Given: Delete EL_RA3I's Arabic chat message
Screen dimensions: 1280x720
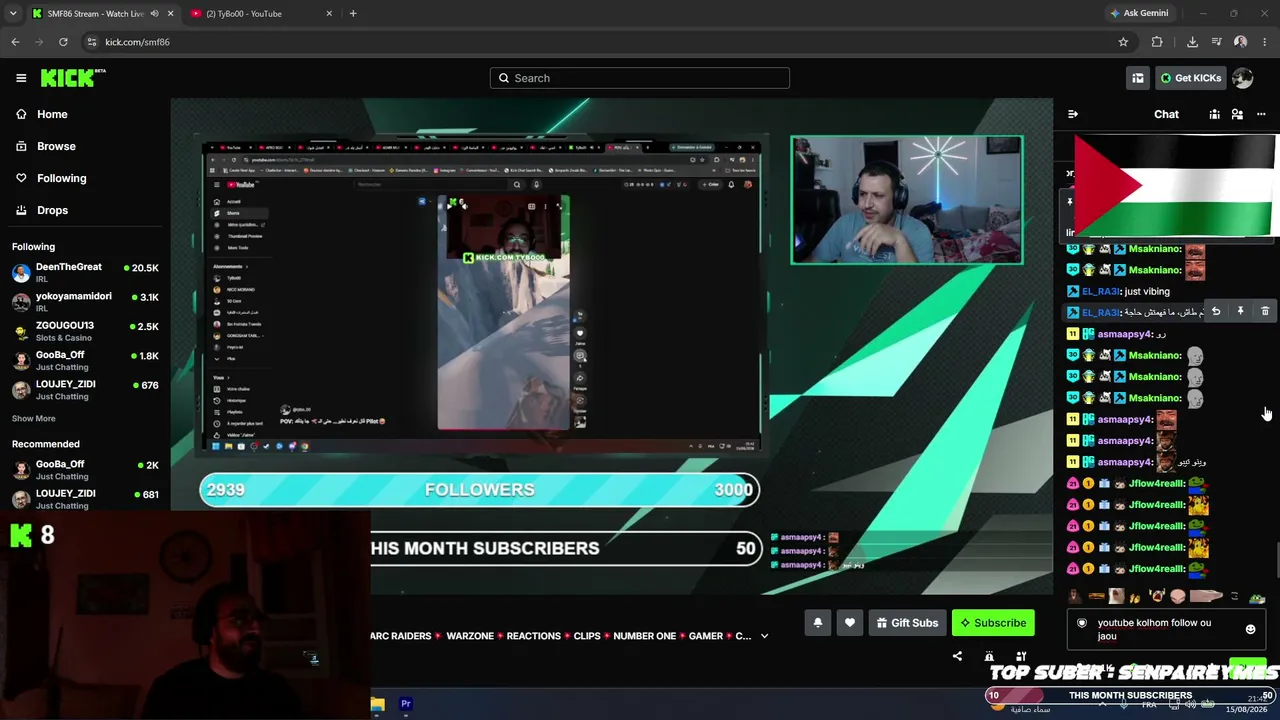Looking at the screenshot, I should [1265, 312].
